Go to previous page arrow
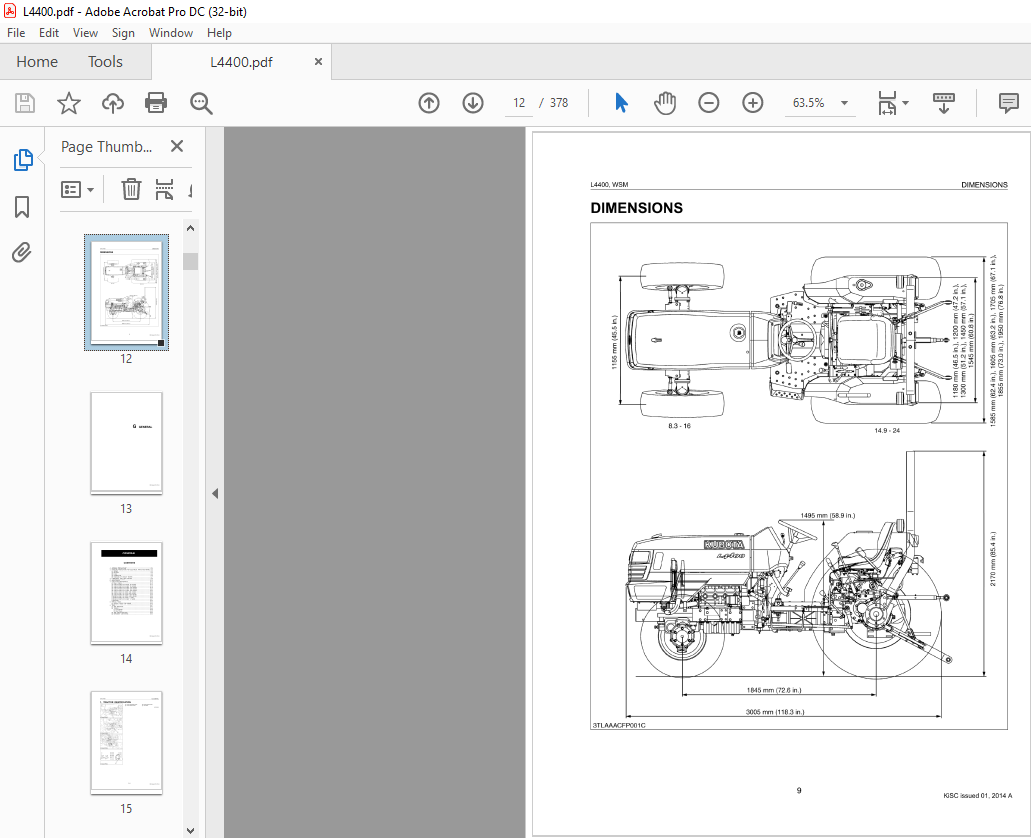The width and height of the screenshot is (1031, 838). tap(429, 103)
